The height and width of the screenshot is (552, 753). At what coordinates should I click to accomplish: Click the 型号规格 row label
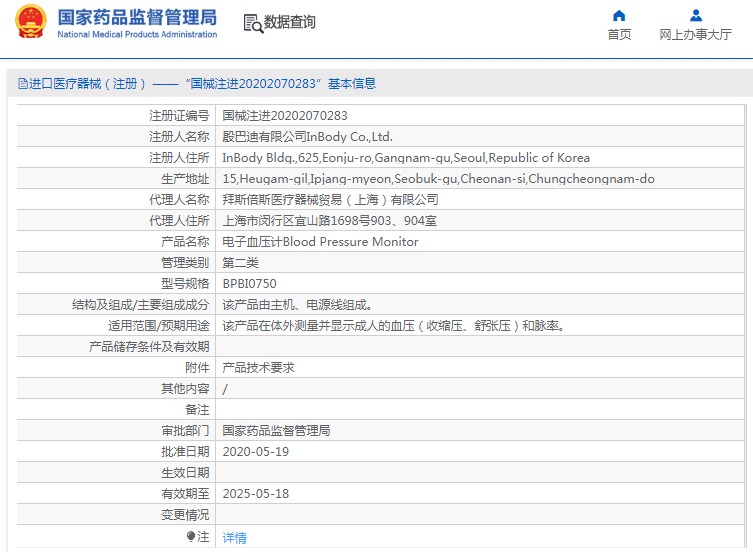coord(185,284)
